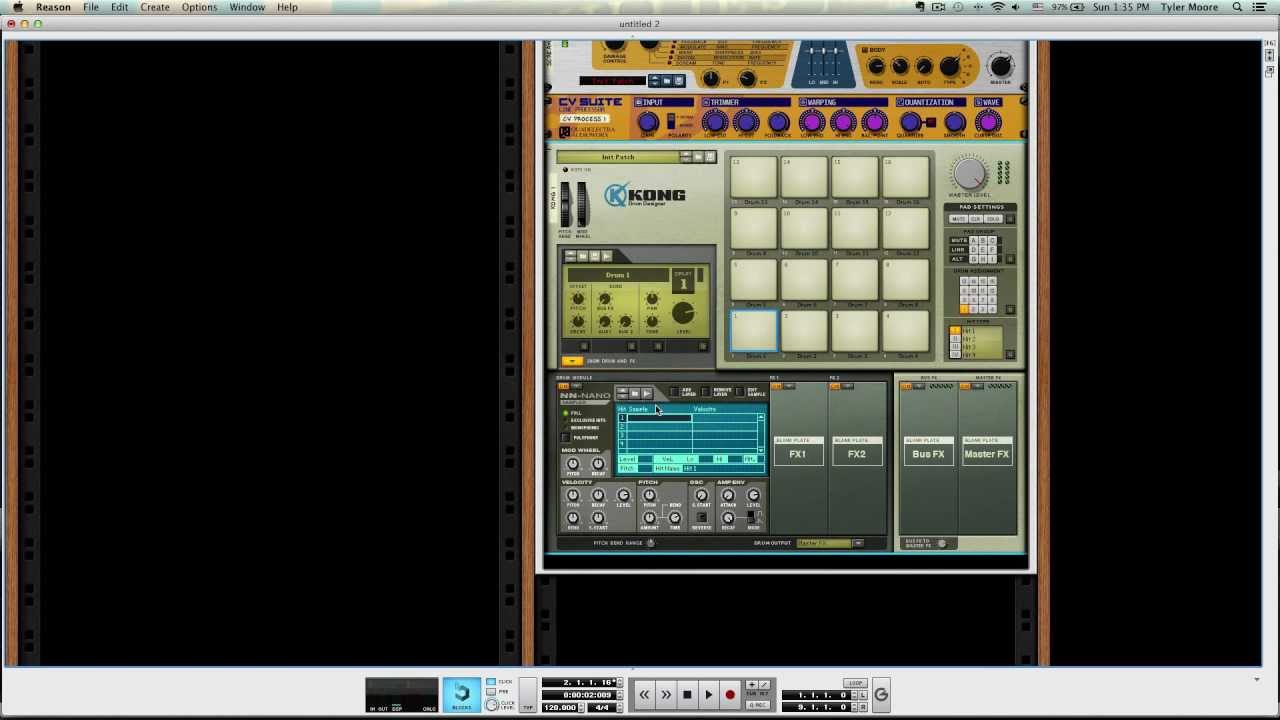Screen dimensions: 1280x720
Task: Toggle the Pre-count checkbox
Action: tap(491, 691)
